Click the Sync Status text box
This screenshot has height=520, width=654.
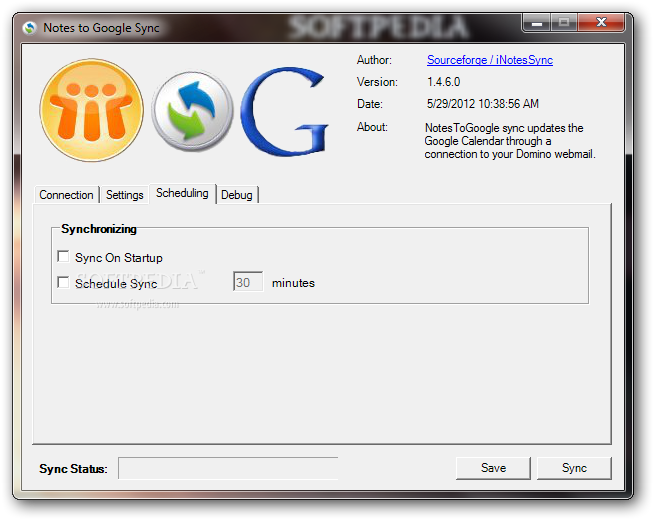pyautogui.click(x=228, y=468)
